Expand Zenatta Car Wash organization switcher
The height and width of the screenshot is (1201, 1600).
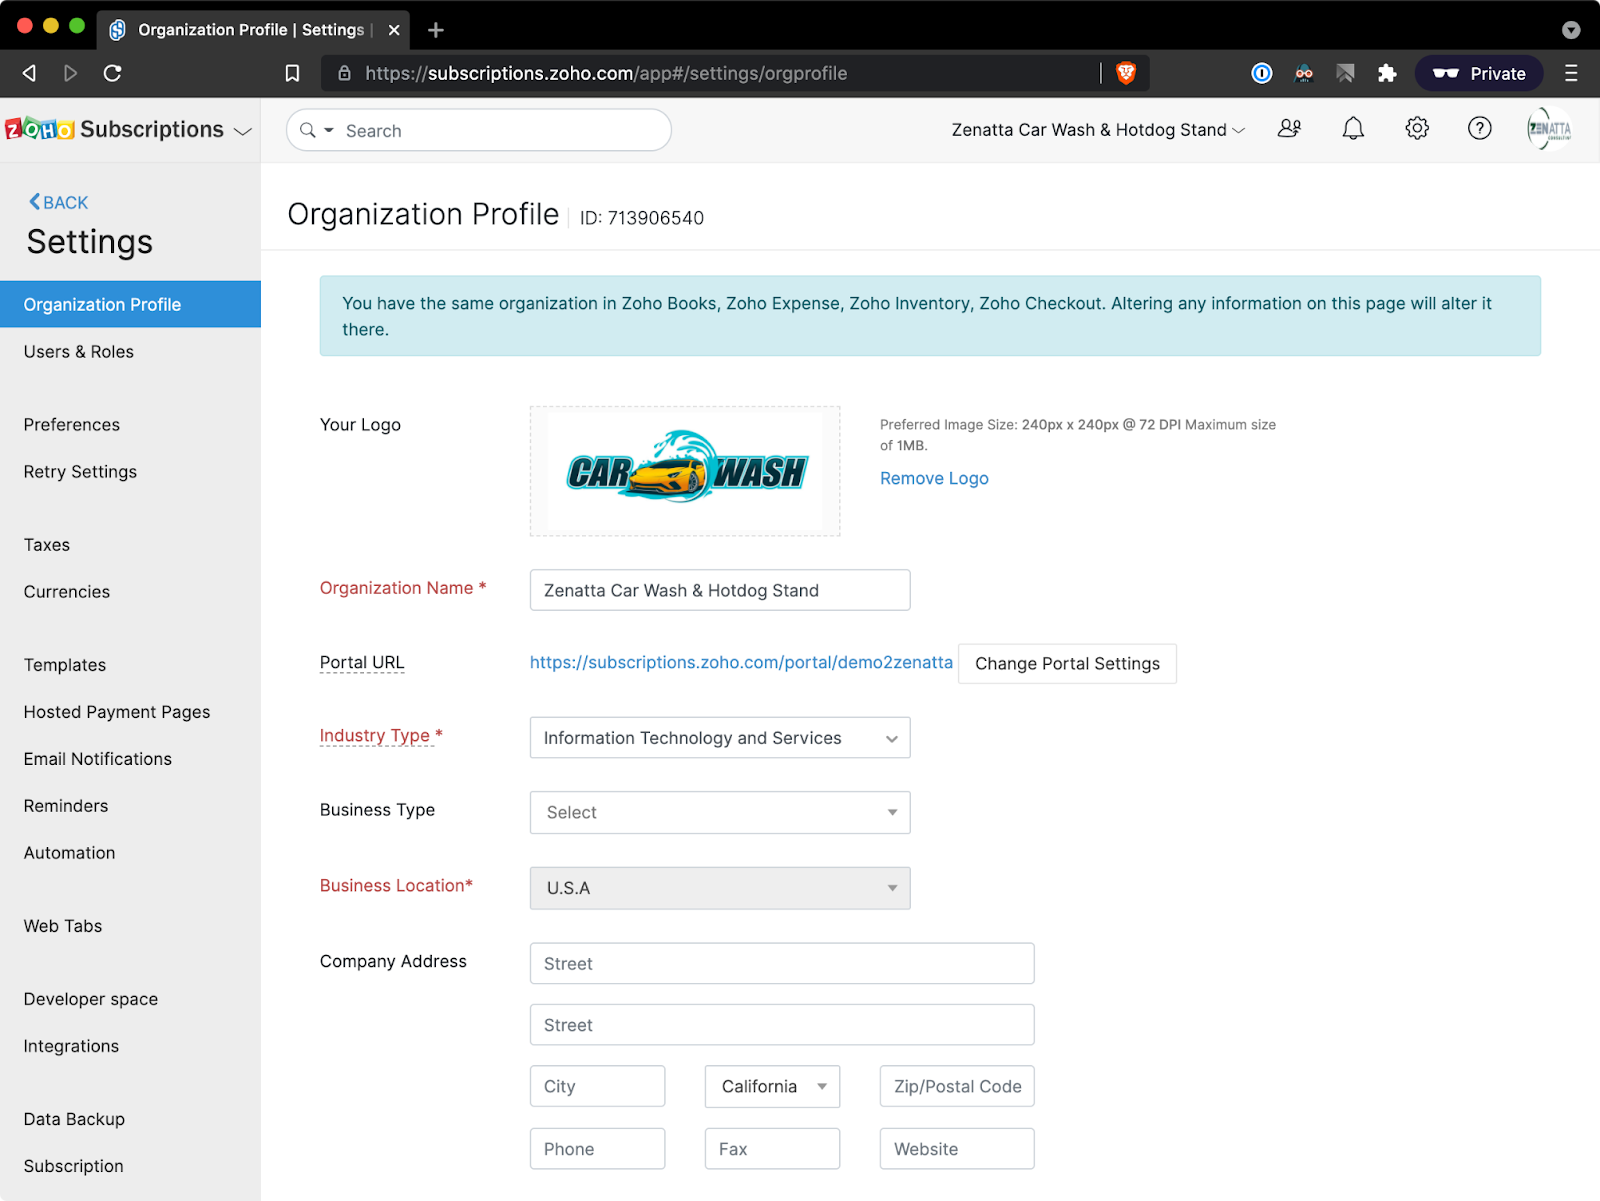[x=1098, y=130]
